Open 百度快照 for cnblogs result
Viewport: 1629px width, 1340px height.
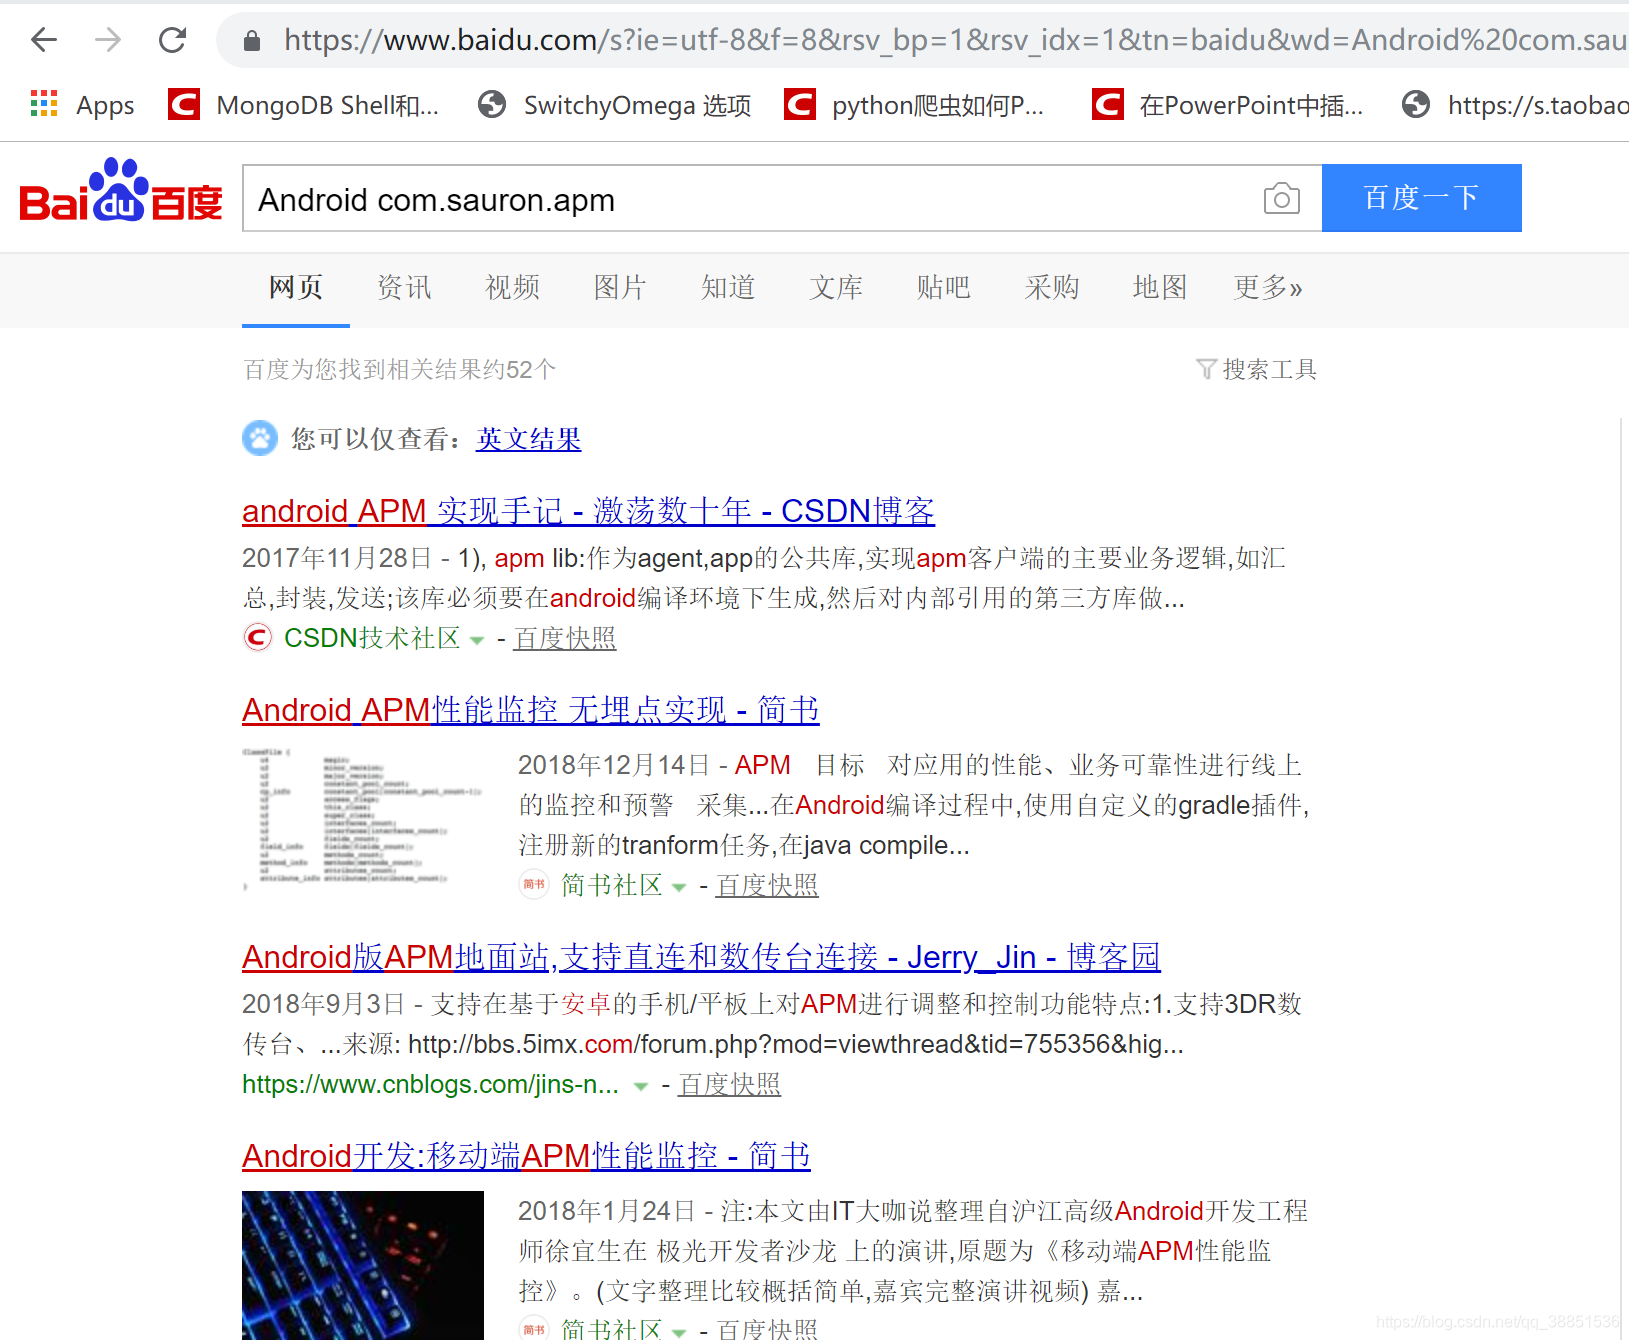tap(729, 1084)
